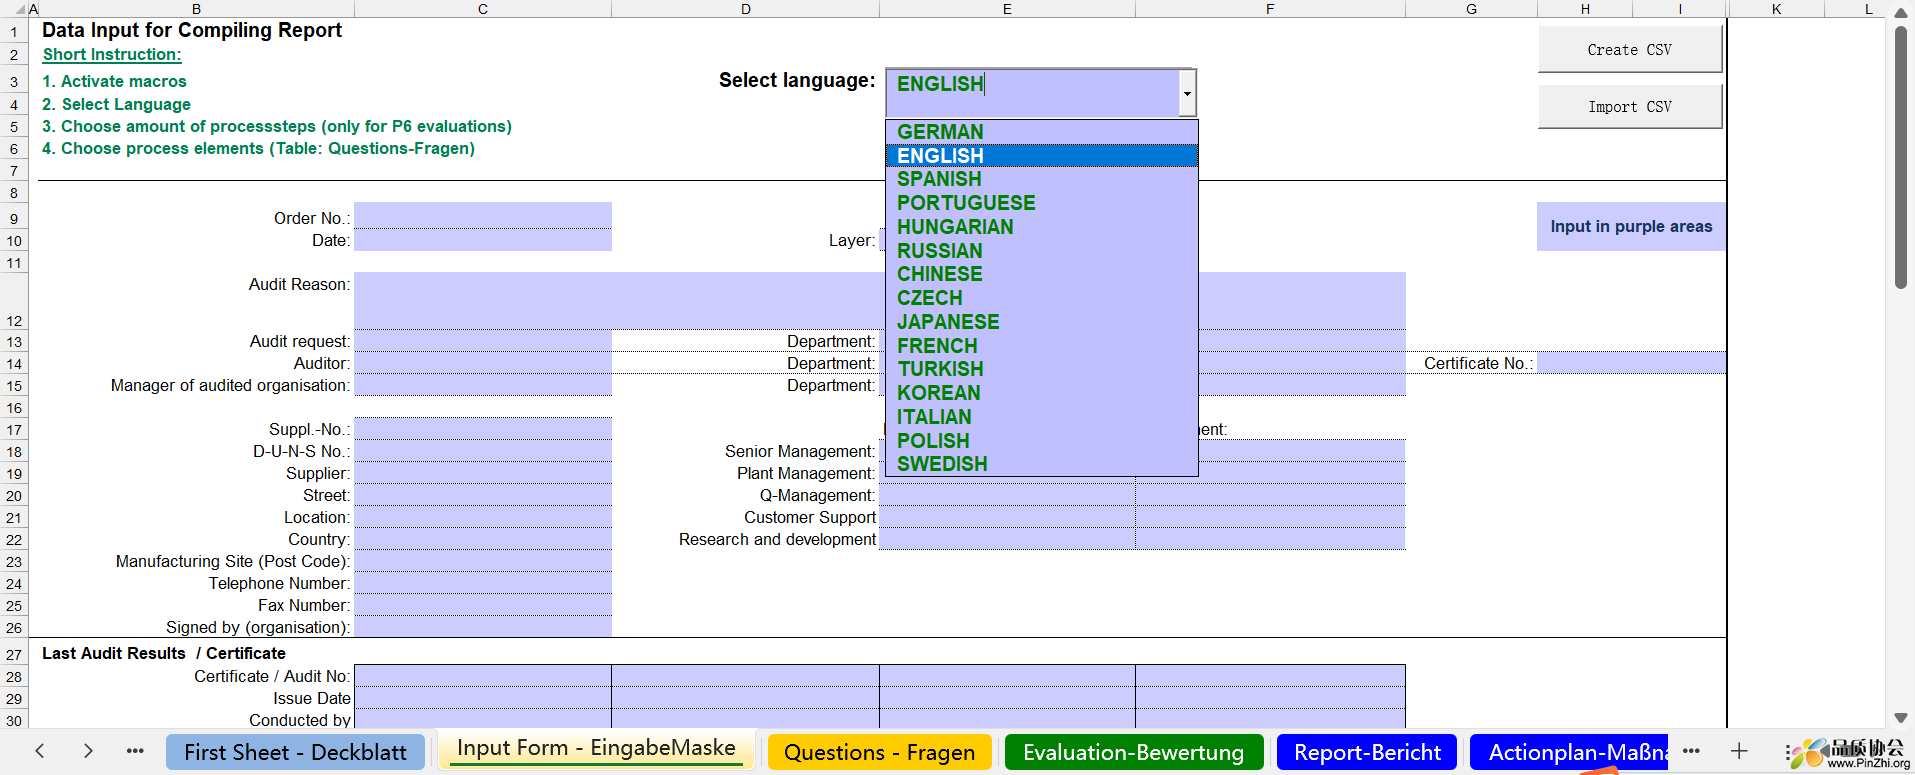This screenshot has height=775, width=1915.
Task: Pick KOREAN language option
Action: click(x=1041, y=393)
